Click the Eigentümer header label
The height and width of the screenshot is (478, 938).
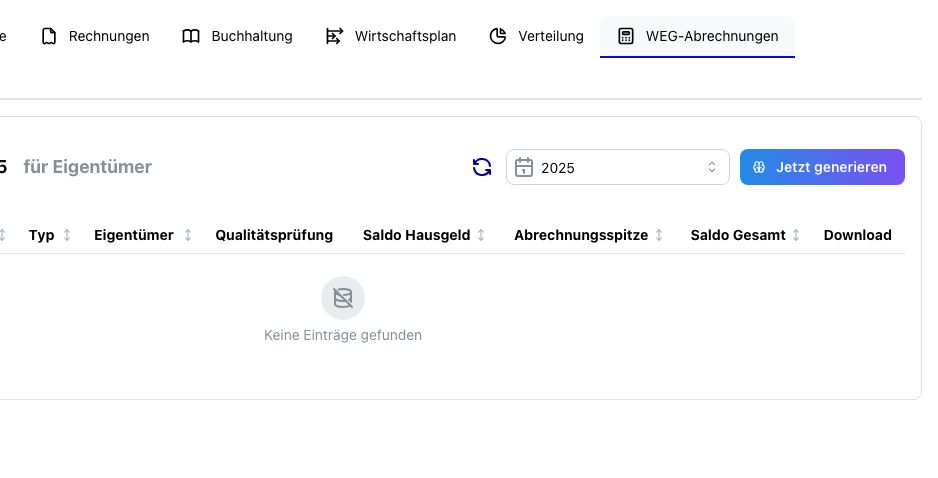click(x=133, y=235)
